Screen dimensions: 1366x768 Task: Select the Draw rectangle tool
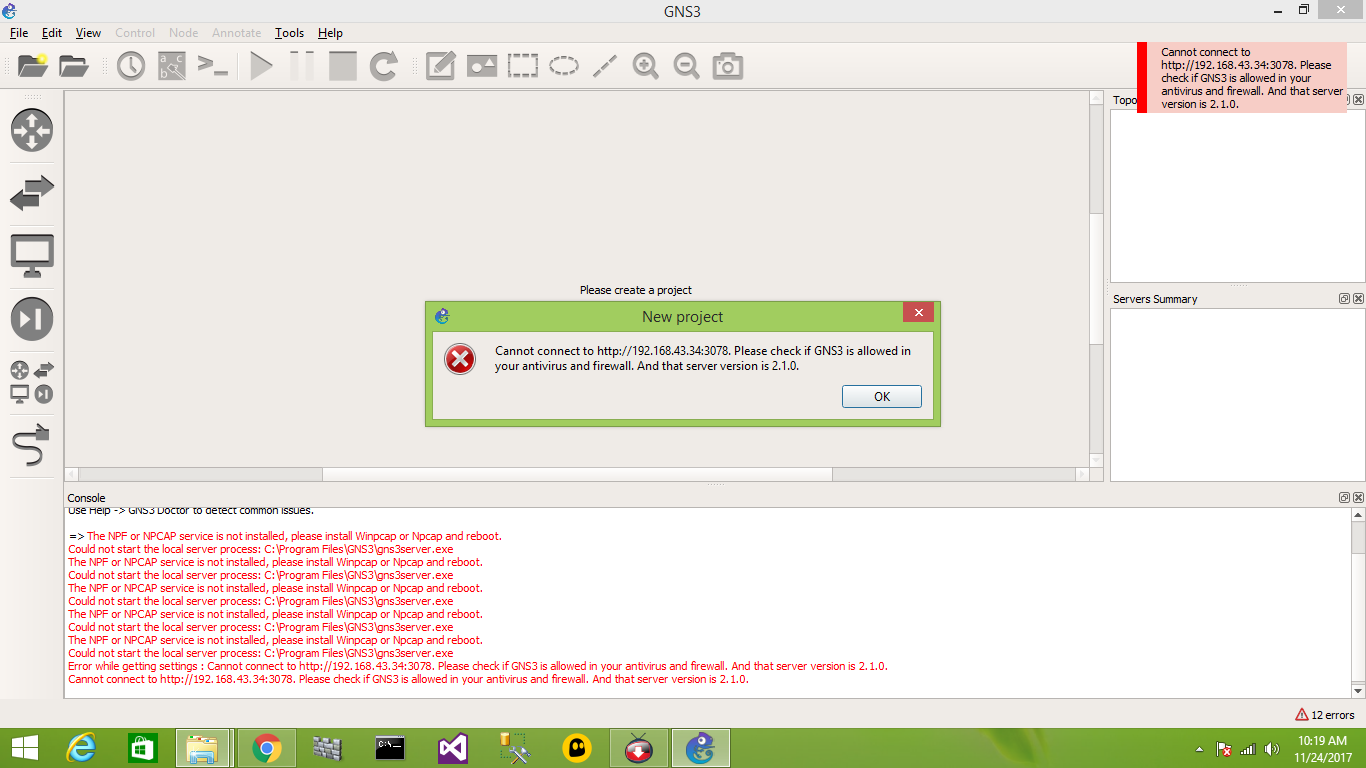tap(522, 66)
